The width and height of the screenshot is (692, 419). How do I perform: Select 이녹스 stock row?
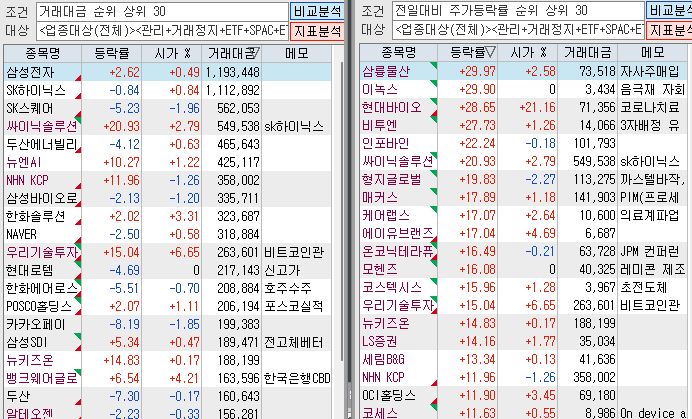coord(523,89)
